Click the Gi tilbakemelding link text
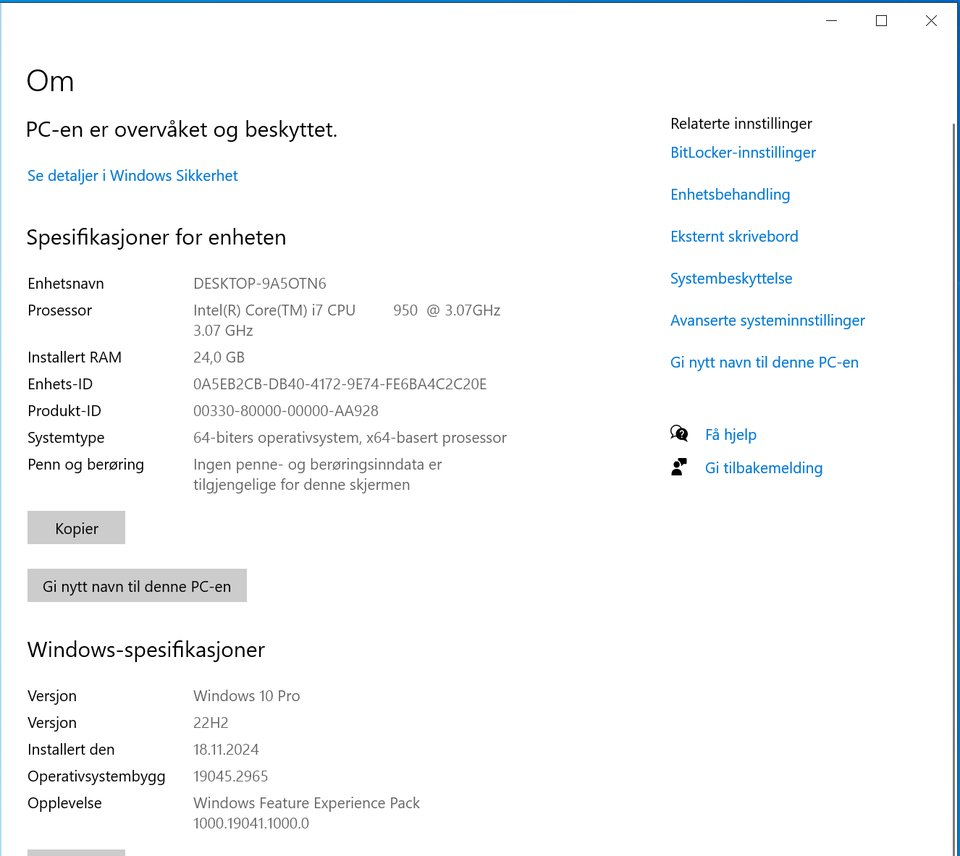The width and height of the screenshot is (960, 856). (x=763, y=468)
